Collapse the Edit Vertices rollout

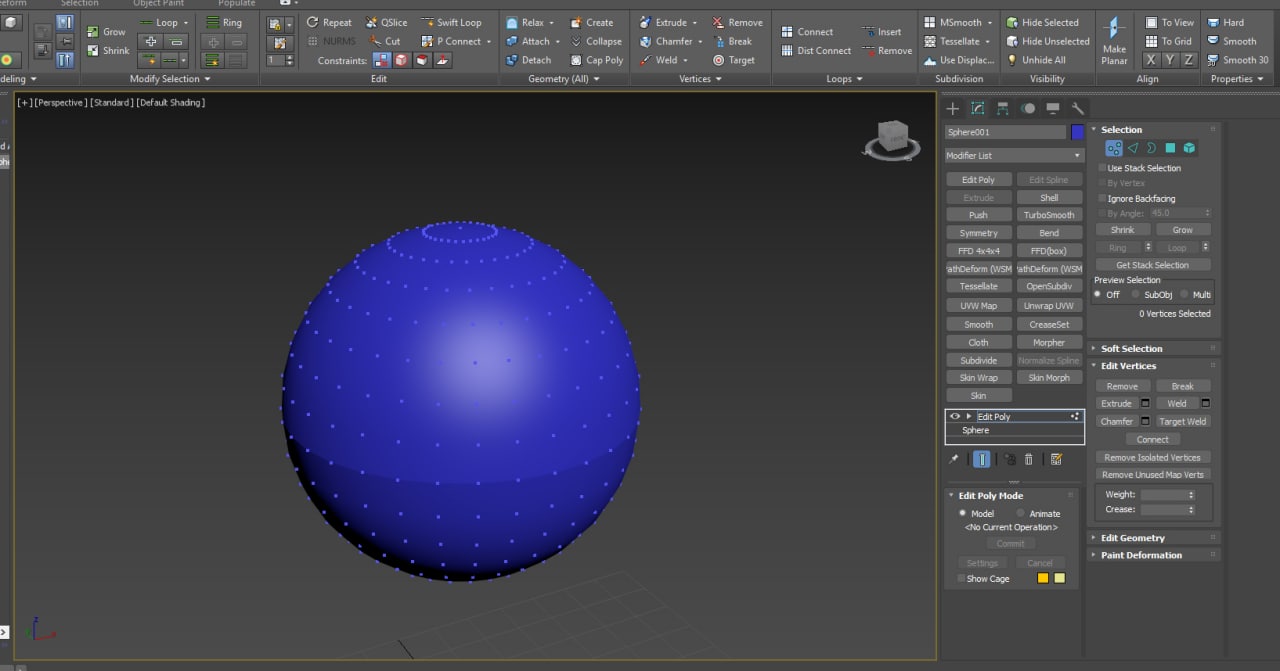(x=1128, y=366)
